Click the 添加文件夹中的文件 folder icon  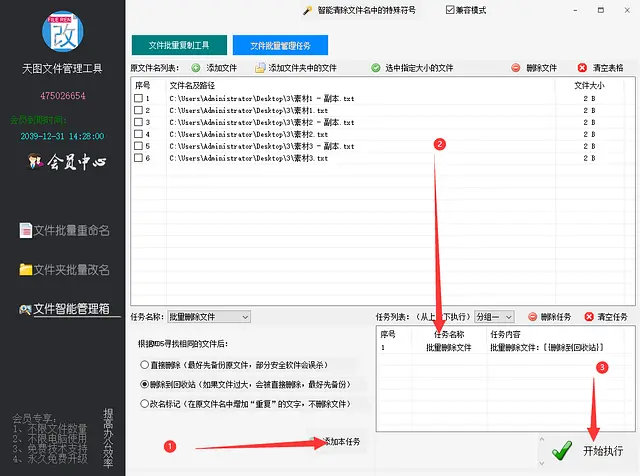tap(260, 68)
